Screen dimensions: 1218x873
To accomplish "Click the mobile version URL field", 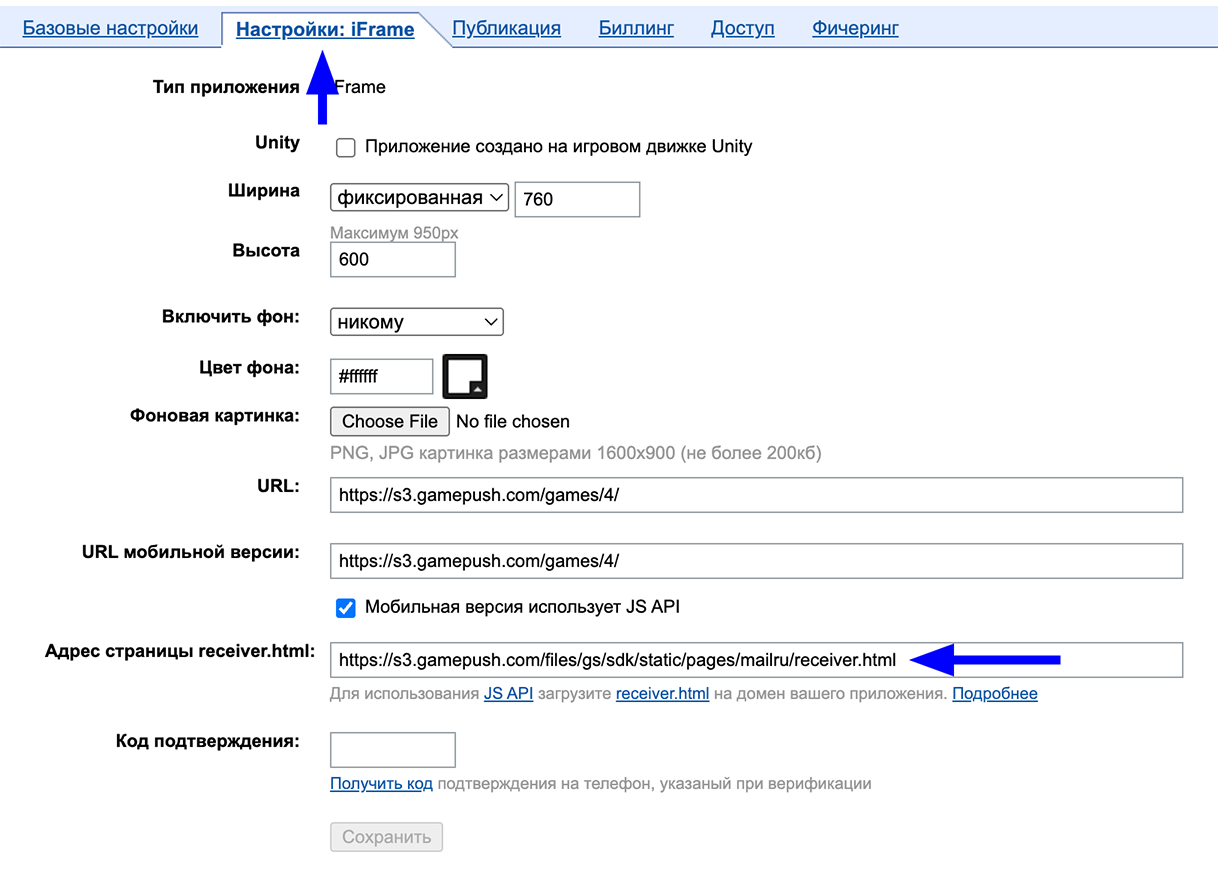I will pyautogui.click(x=755, y=561).
